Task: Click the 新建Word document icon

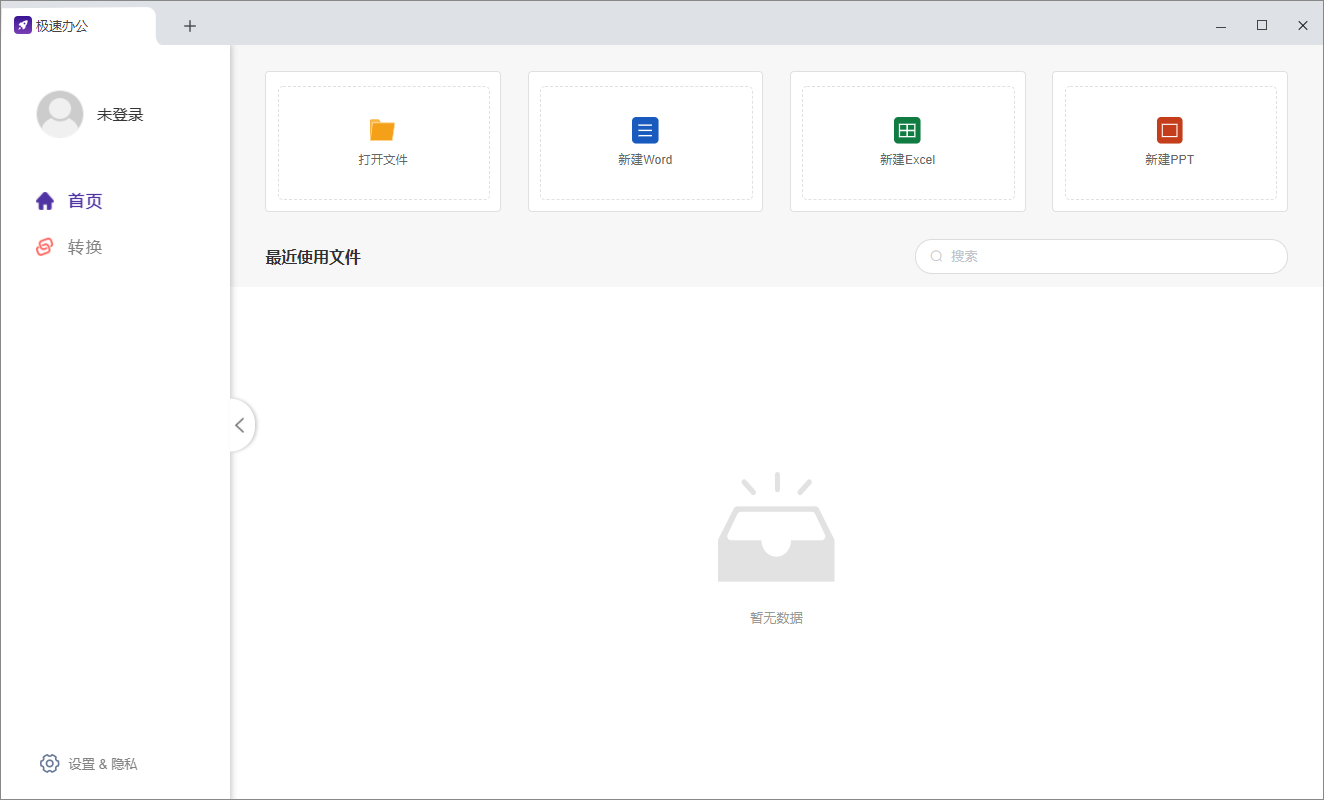Action: [x=645, y=129]
